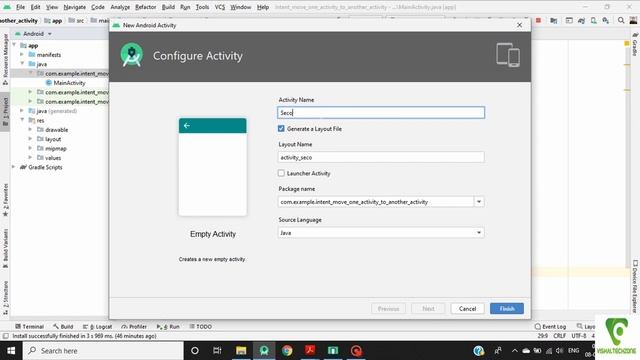The width and height of the screenshot is (640, 360).
Task: Click the phone and tablet form-factor icon
Action: click(508, 55)
